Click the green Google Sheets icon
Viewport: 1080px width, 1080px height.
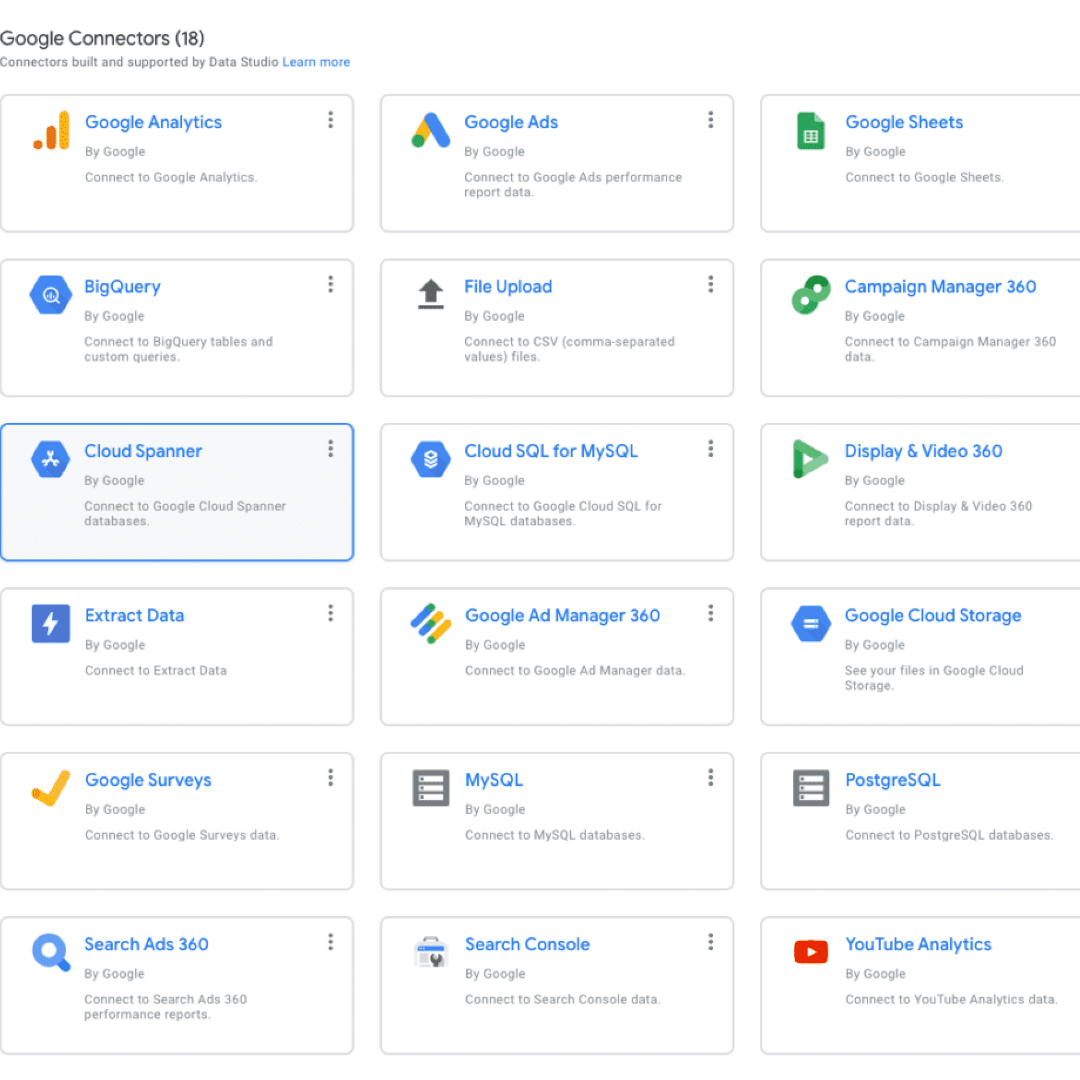tap(811, 131)
